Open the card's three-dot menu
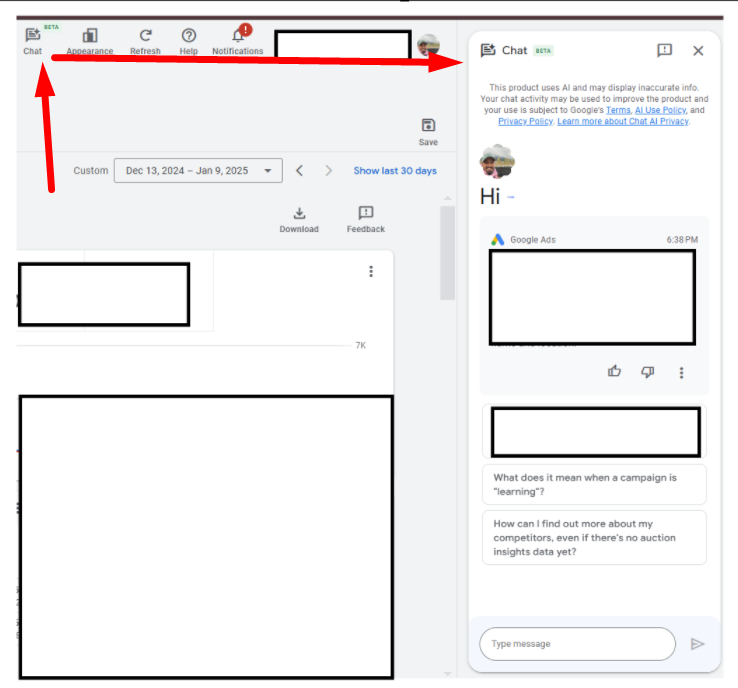Screen dimensions: 738x688 [x=371, y=271]
